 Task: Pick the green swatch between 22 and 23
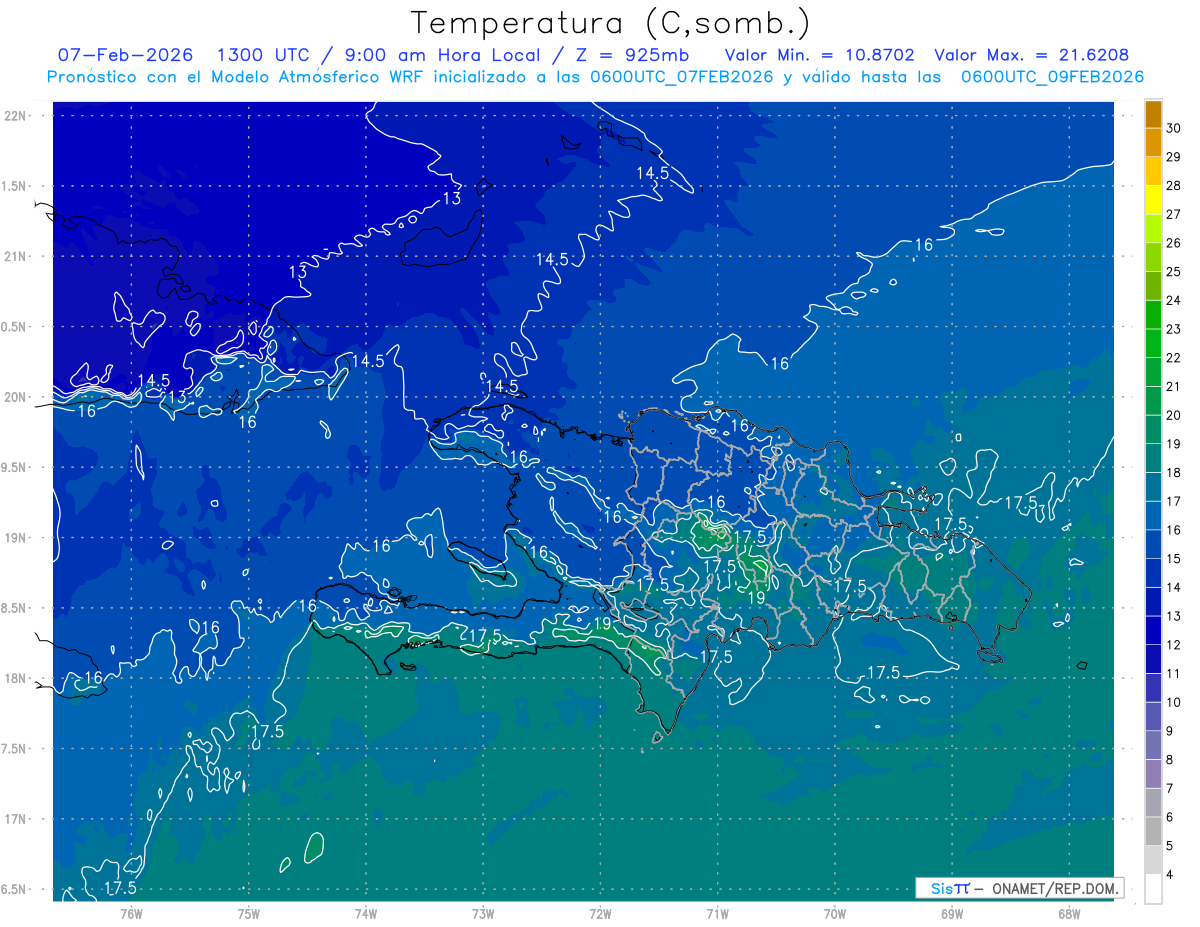point(1153,343)
